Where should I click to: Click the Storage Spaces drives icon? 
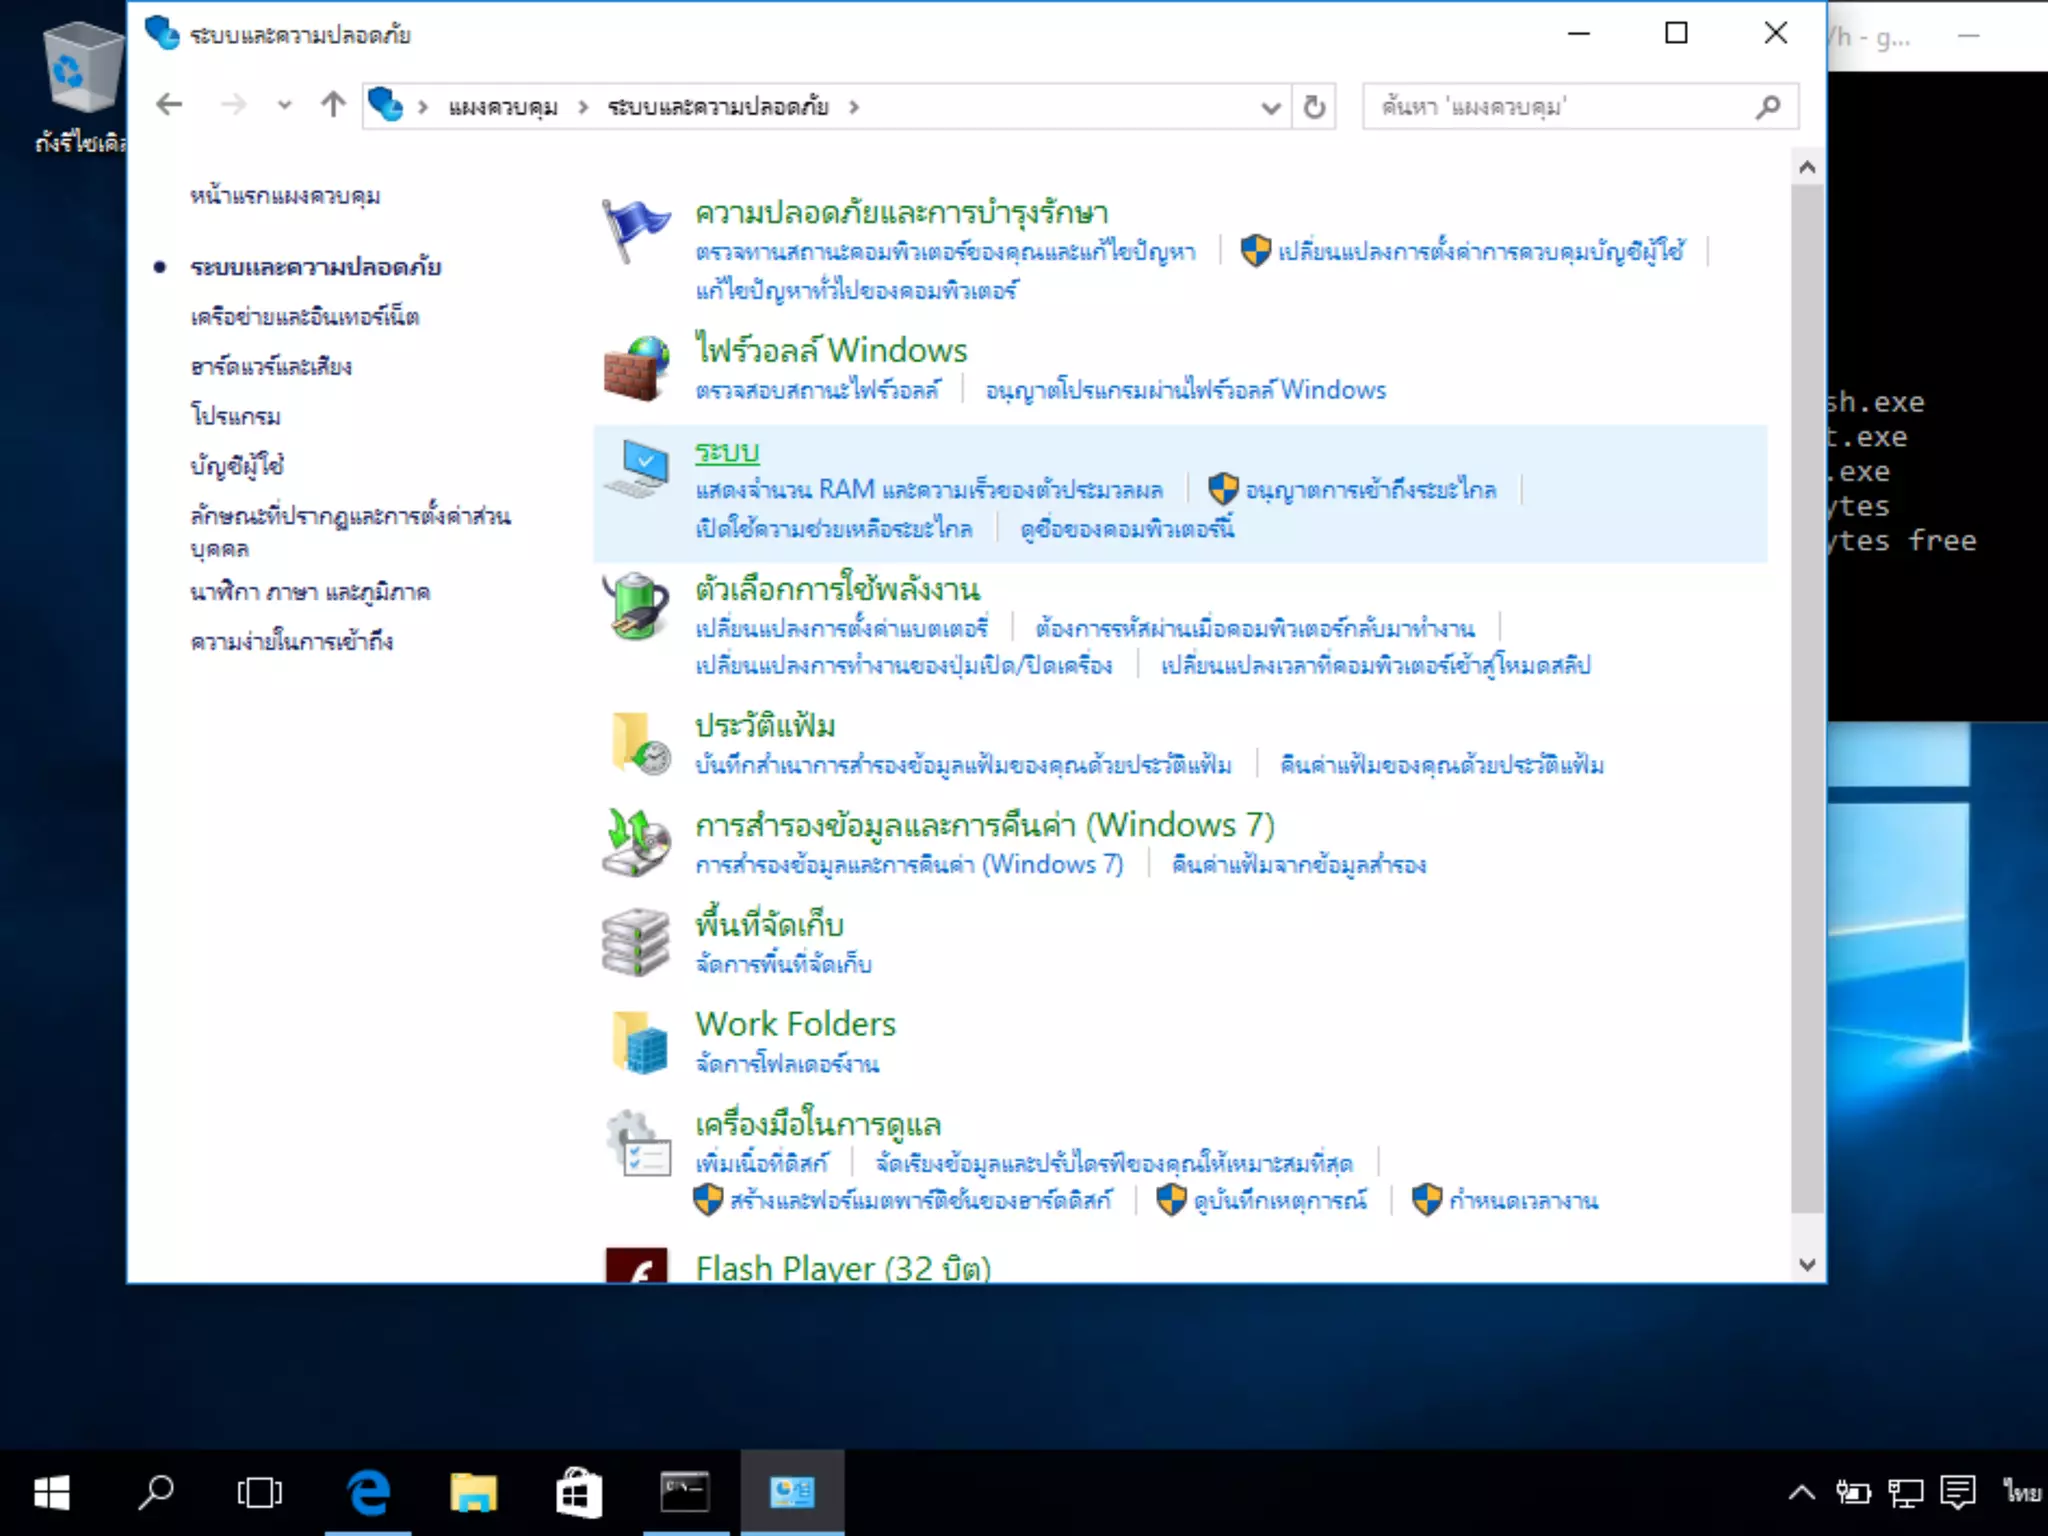click(636, 942)
